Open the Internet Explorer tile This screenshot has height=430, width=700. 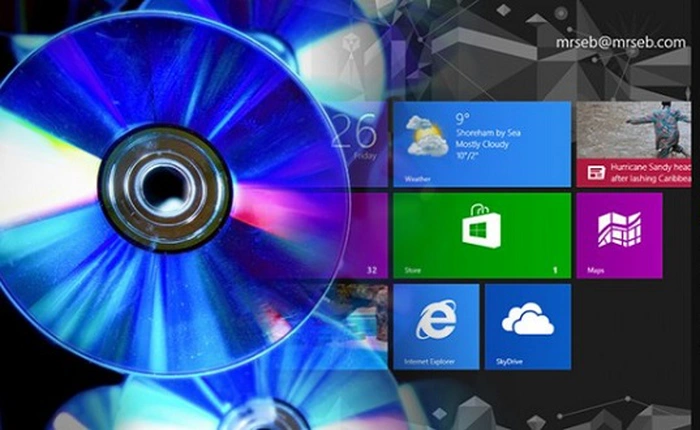click(436, 327)
